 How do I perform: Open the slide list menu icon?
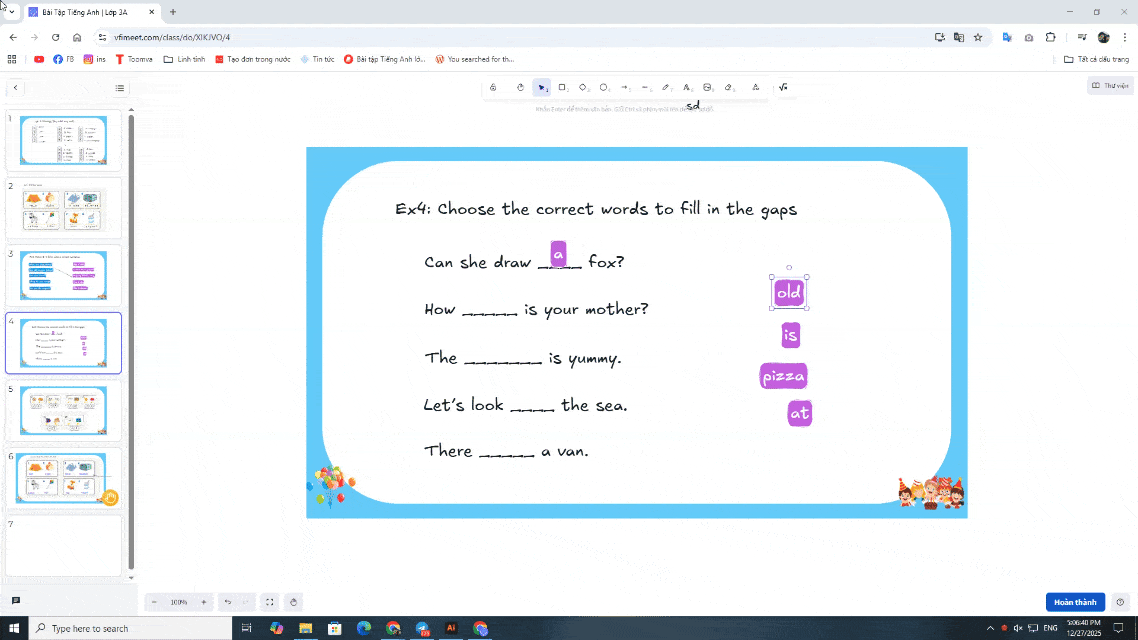click(x=120, y=88)
